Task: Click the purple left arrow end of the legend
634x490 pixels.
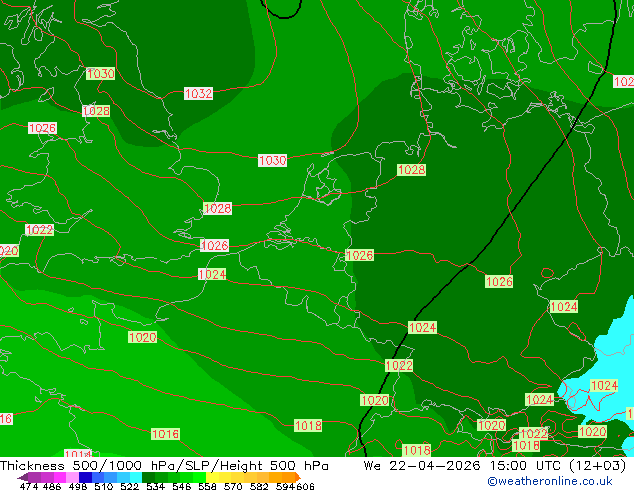Action: click(x=23, y=477)
